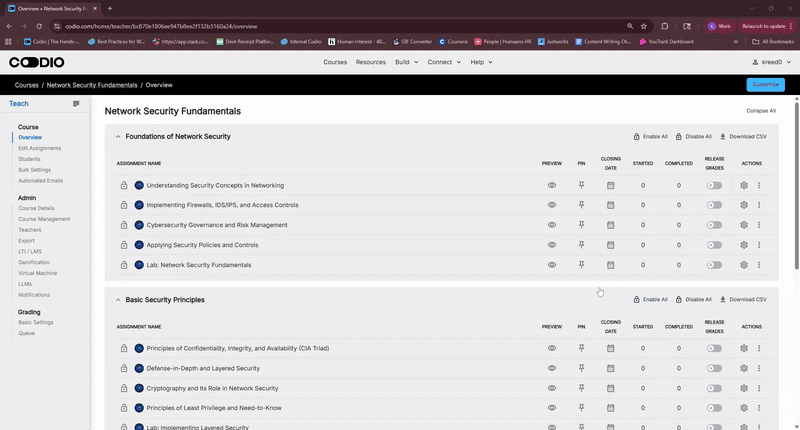Image resolution: width=800 pixels, height=430 pixels.
Task: Click the sidebar collapse icon next to Teach
Action: click(76, 104)
